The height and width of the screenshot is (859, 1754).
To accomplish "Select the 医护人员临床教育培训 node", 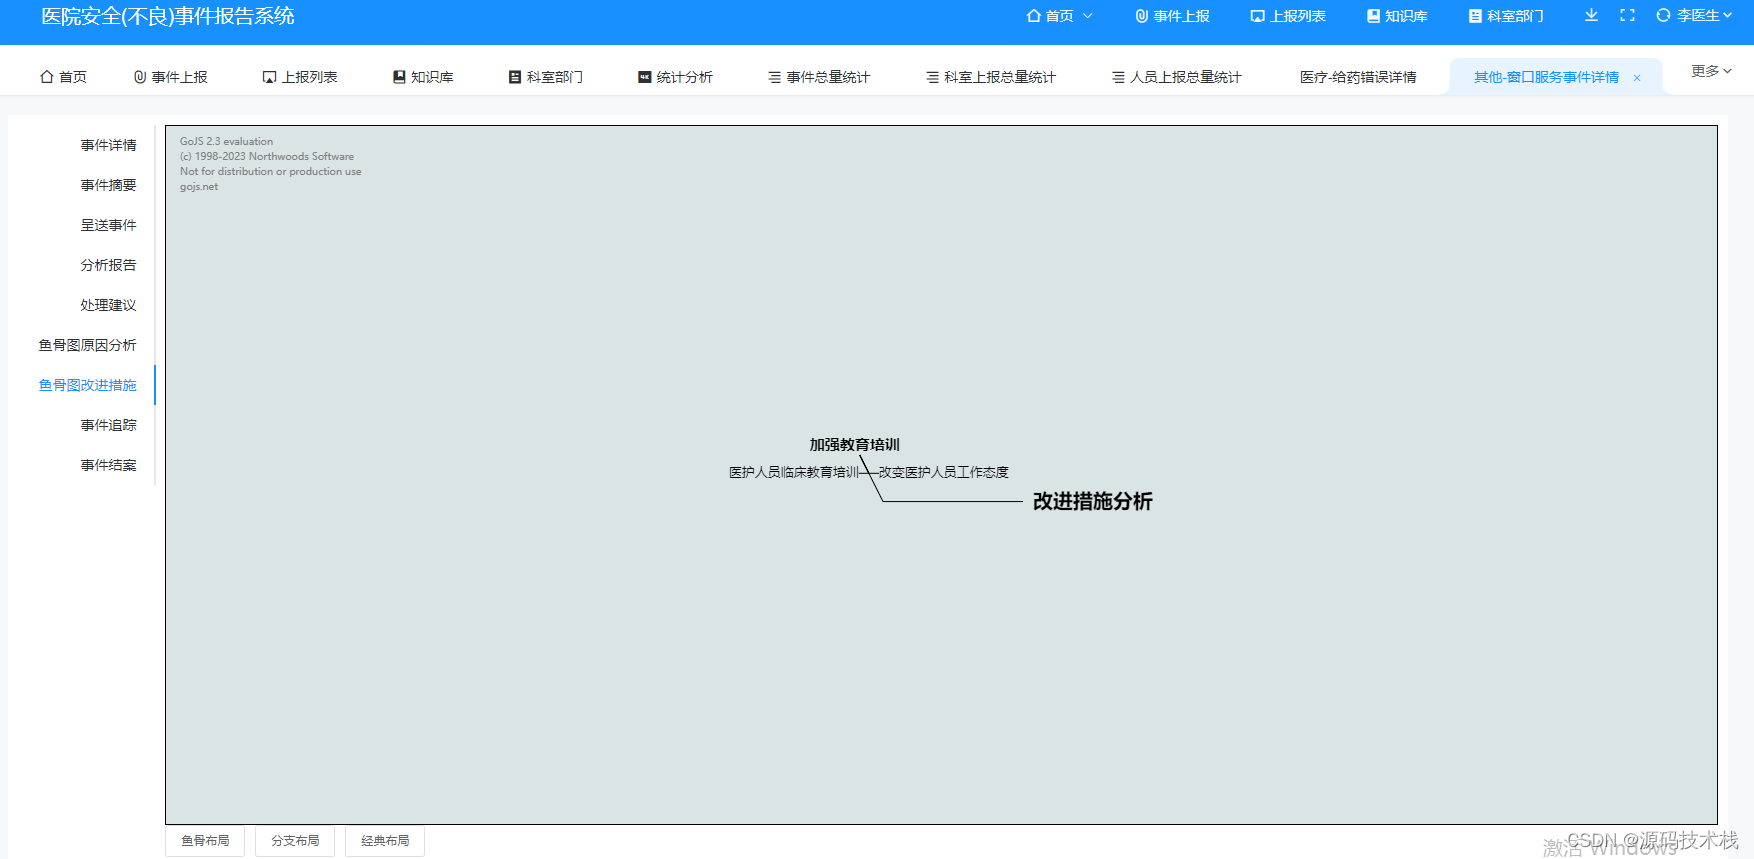I will pos(794,472).
